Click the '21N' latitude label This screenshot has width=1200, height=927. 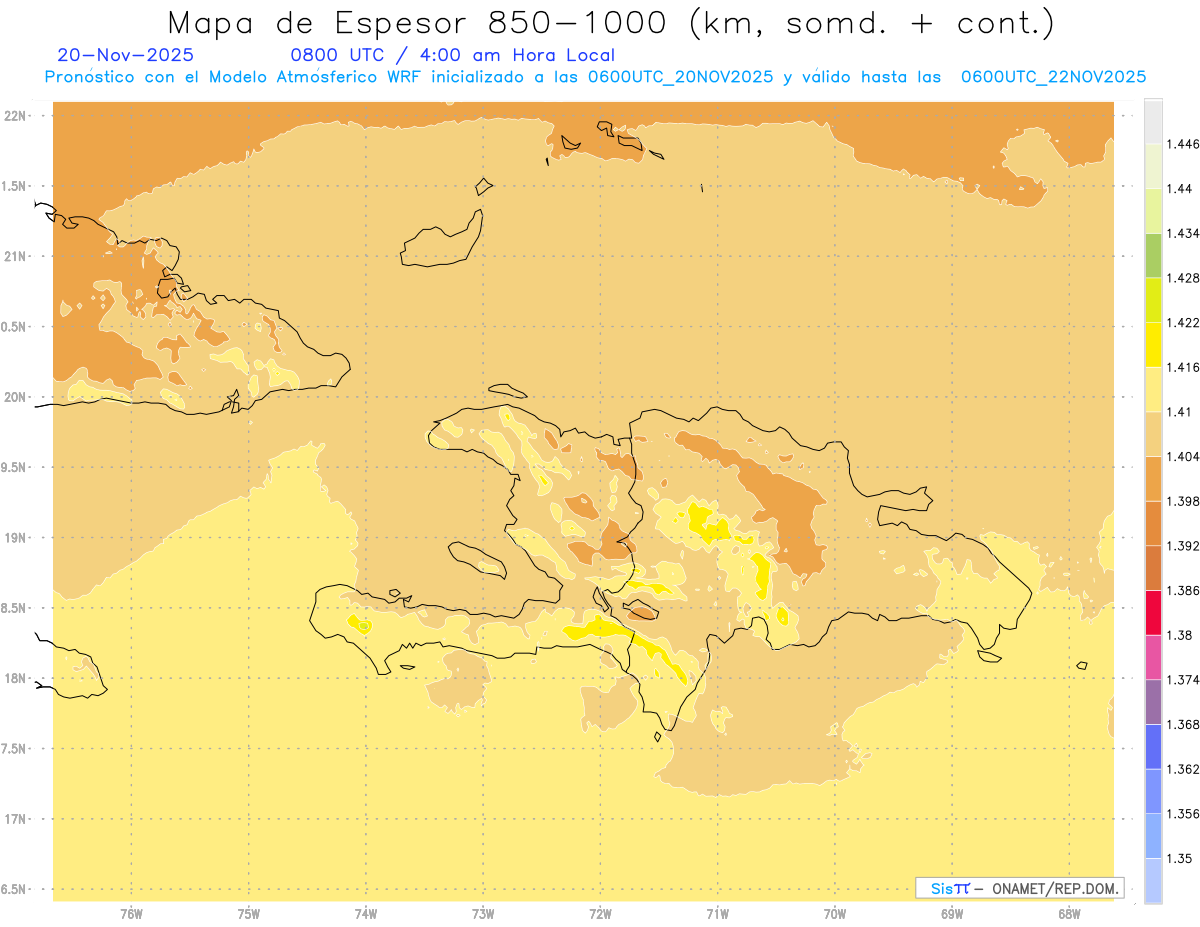[14, 256]
